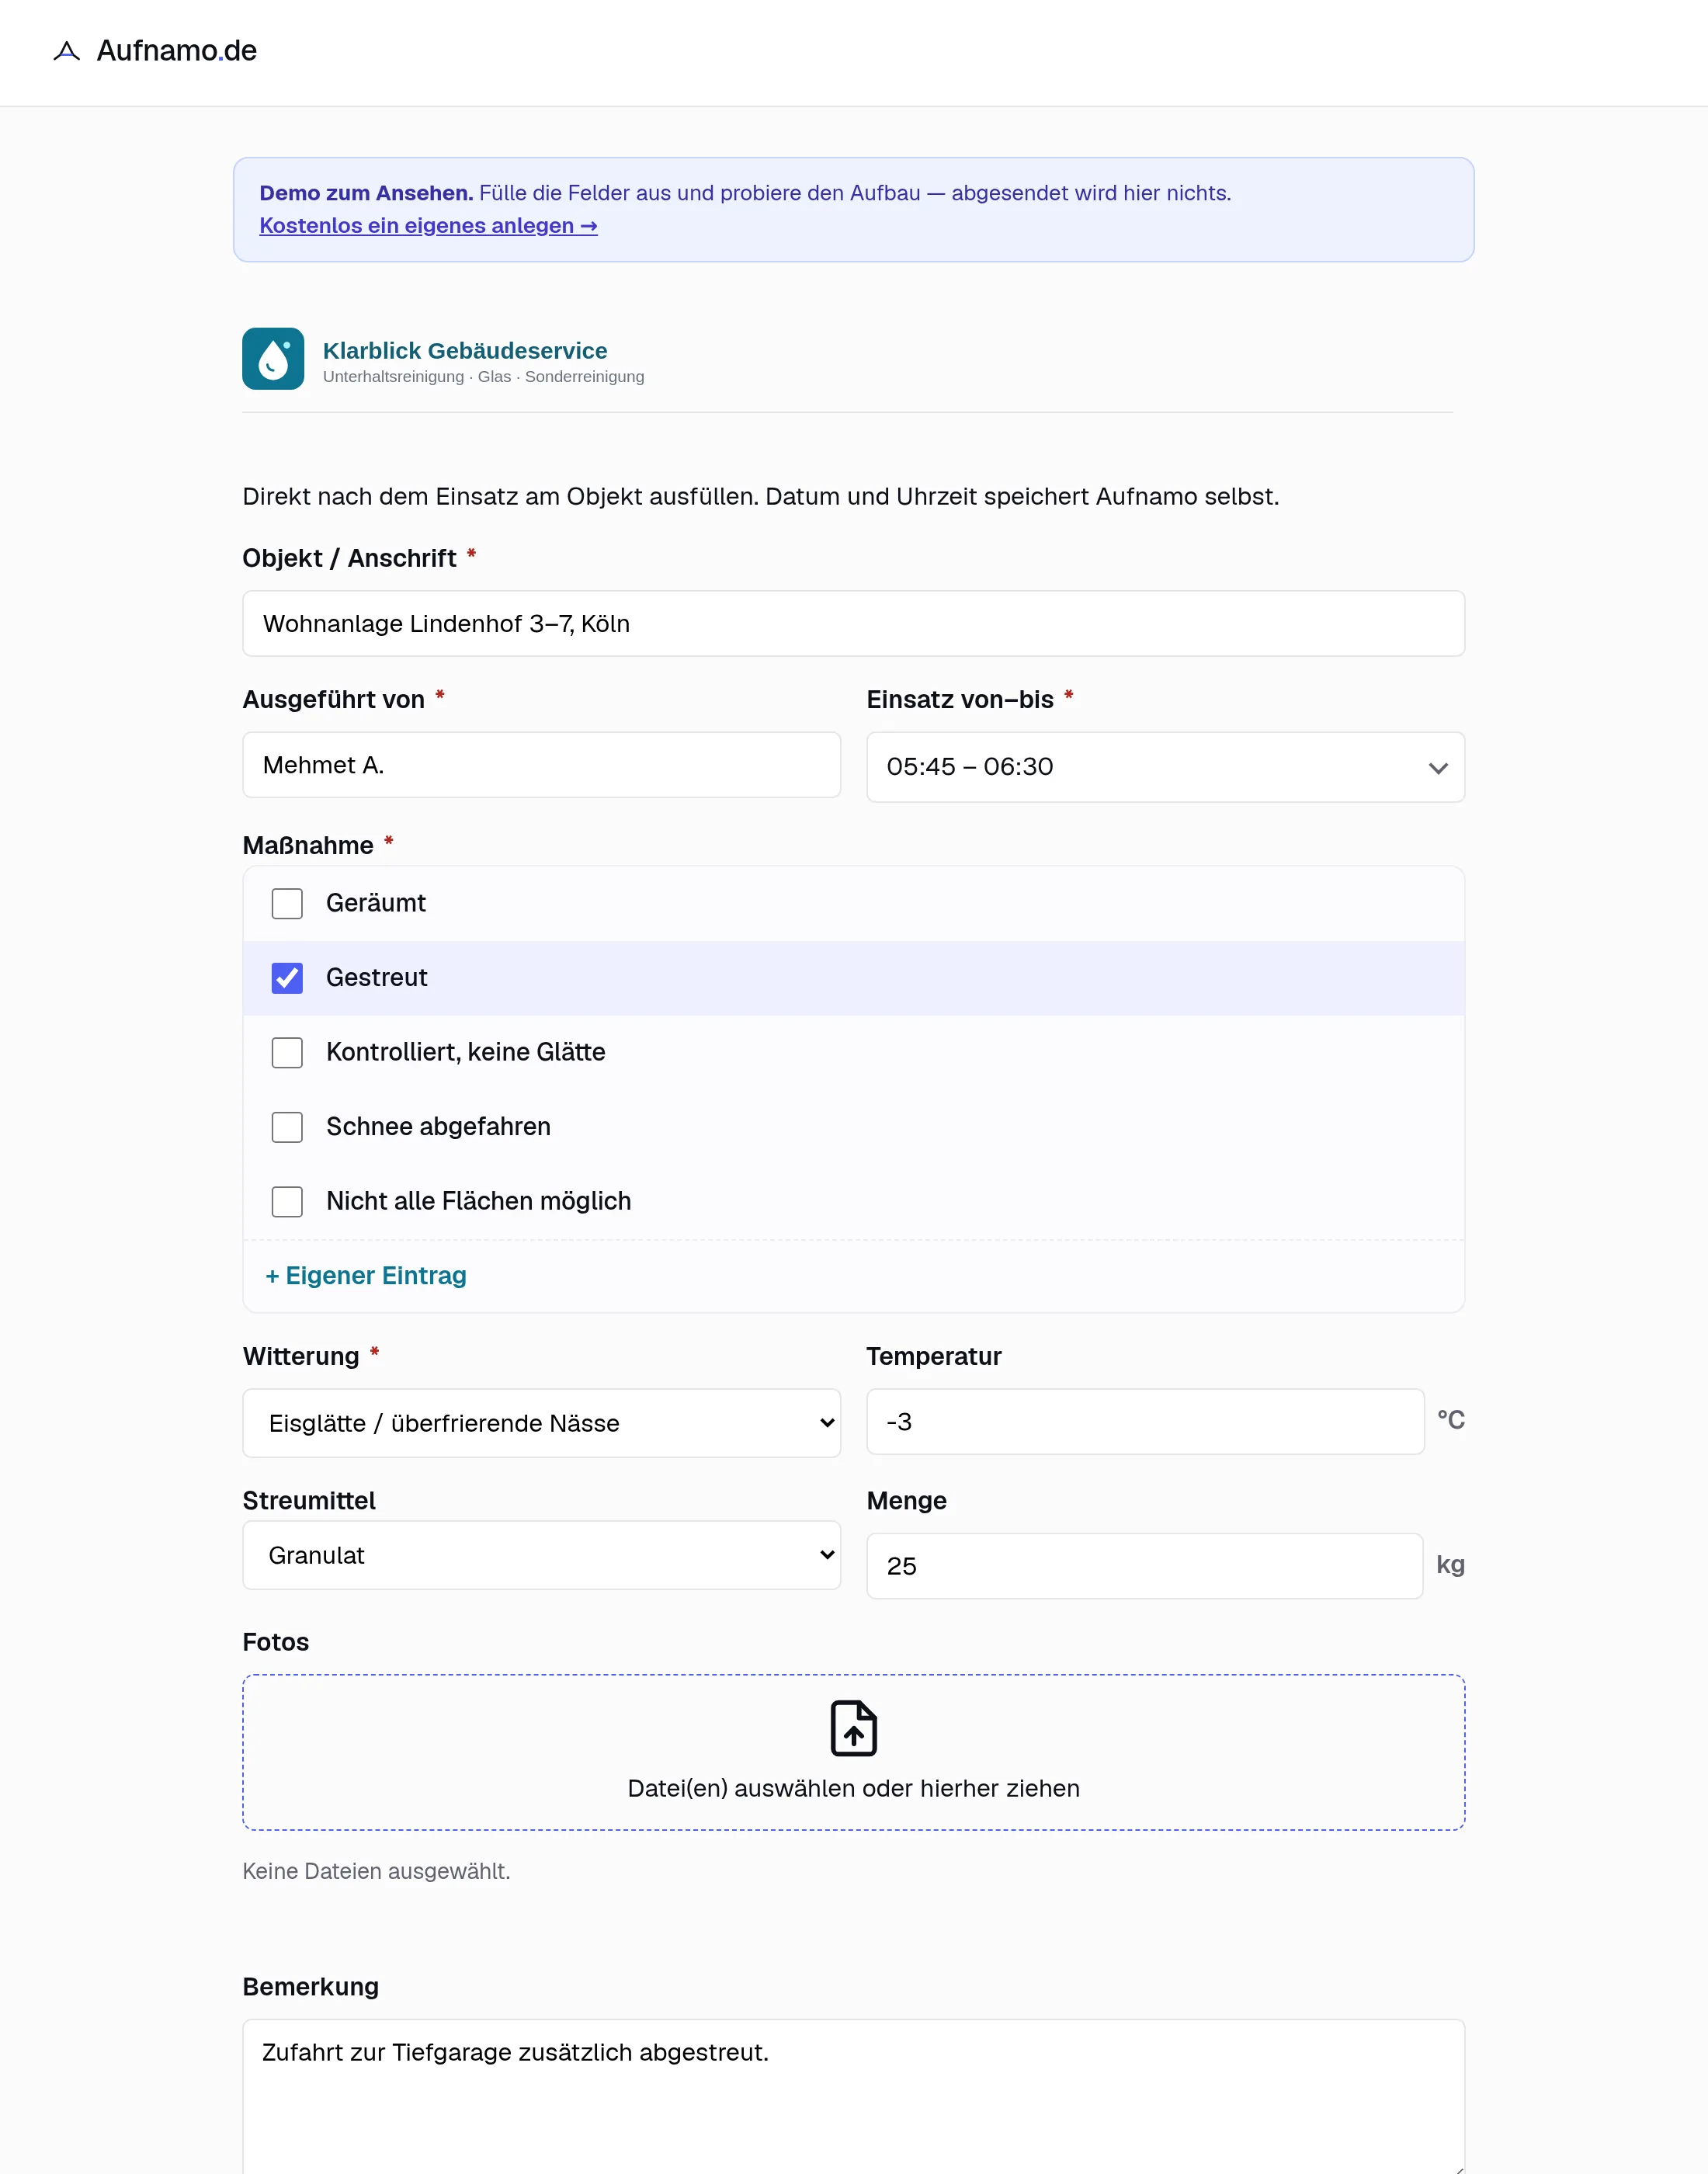Image resolution: width=1708 pixels, height=2174 pixels.
Task: Click the °C unit label
Action: point(1451,1420)
